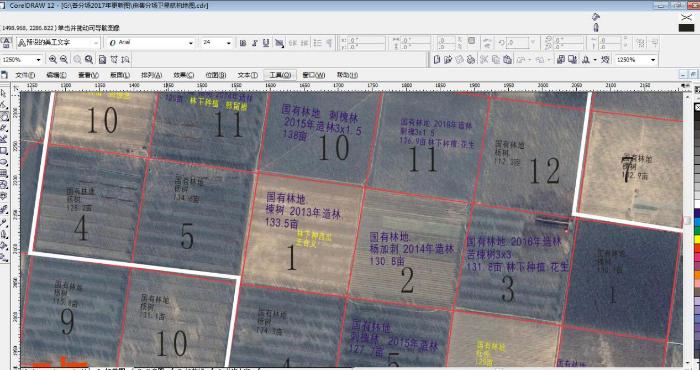The image size is (700, 370).
Task: Minimize the document window inside CorelDRAW
Action: tap(683, 75)
